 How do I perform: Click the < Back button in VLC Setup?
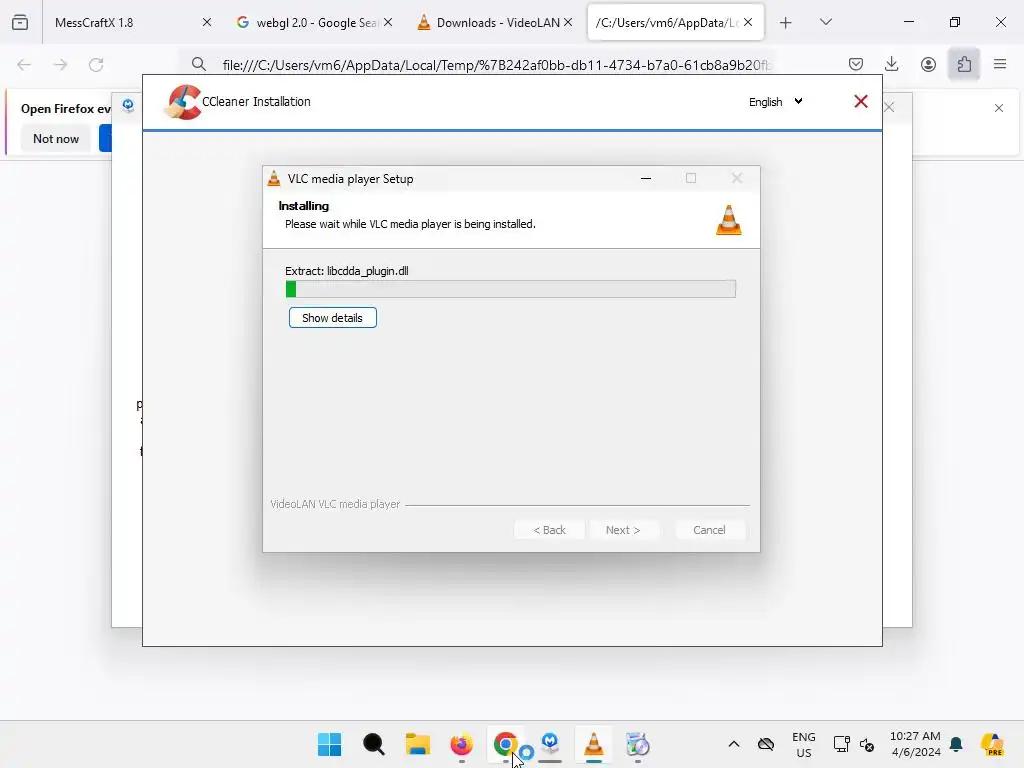click(x=549, y=530)
